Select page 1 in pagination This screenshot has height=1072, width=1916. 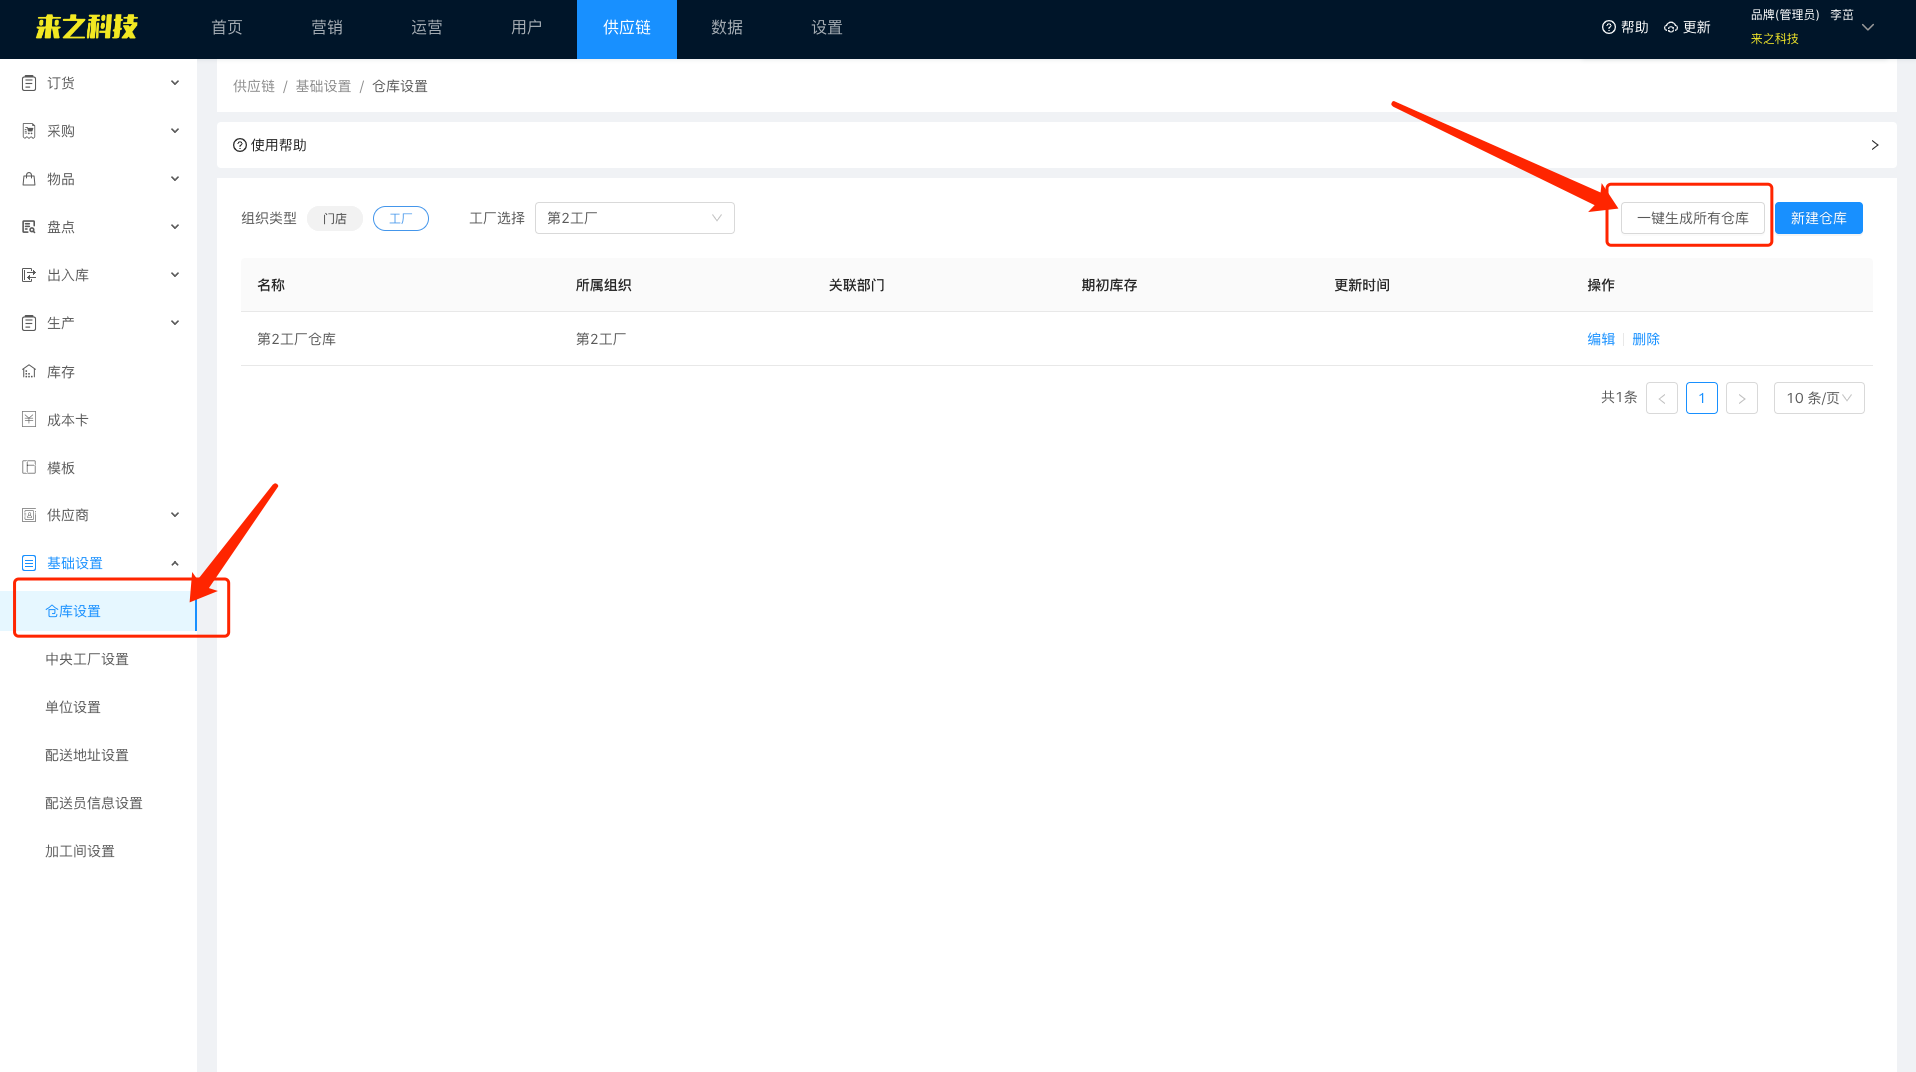coord(1702,398)
